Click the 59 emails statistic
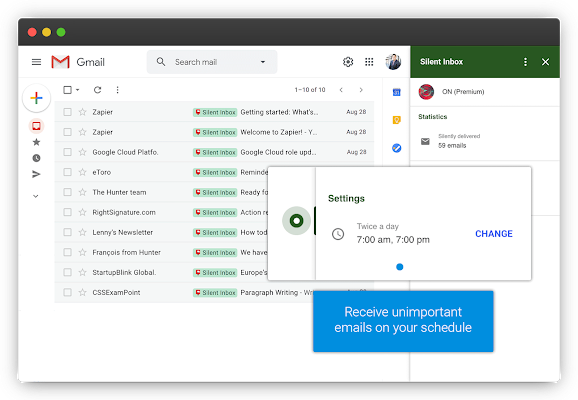The image size is (578, 400). click(x=452, y=146)
